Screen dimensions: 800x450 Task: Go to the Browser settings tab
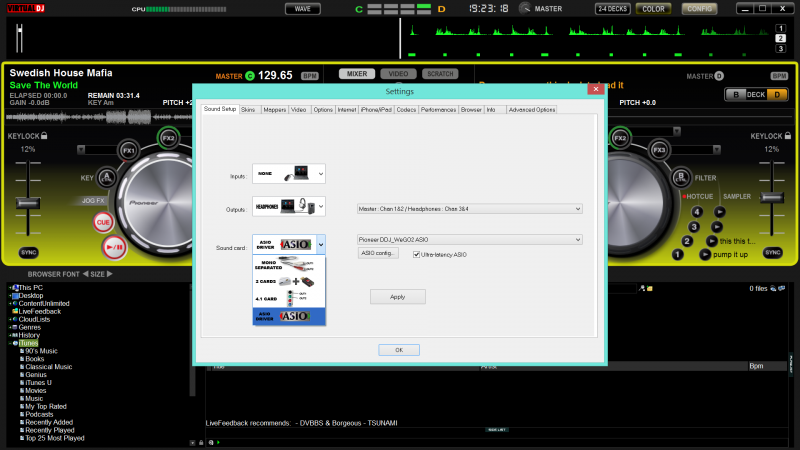pyautogui.click(x=471, y=110)
